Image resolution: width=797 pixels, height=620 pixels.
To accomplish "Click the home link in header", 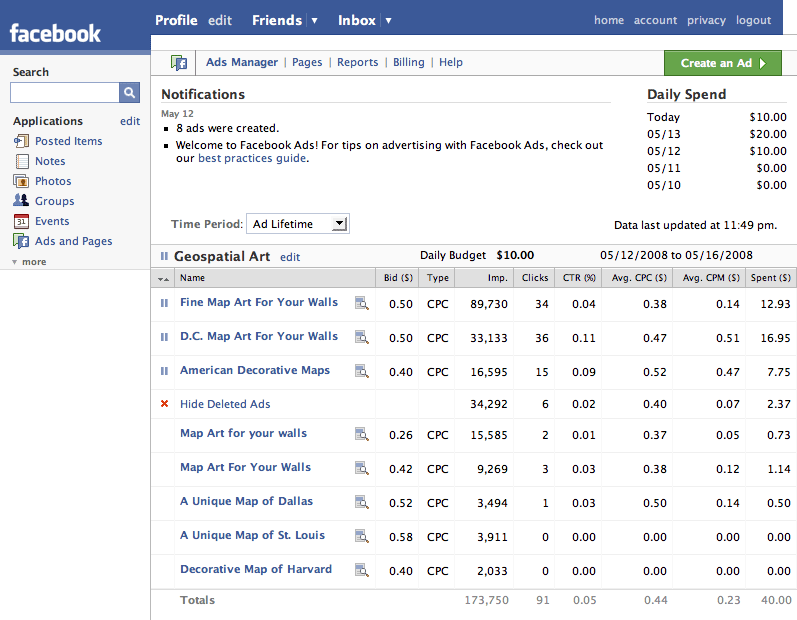I will [x=609, y=20].
